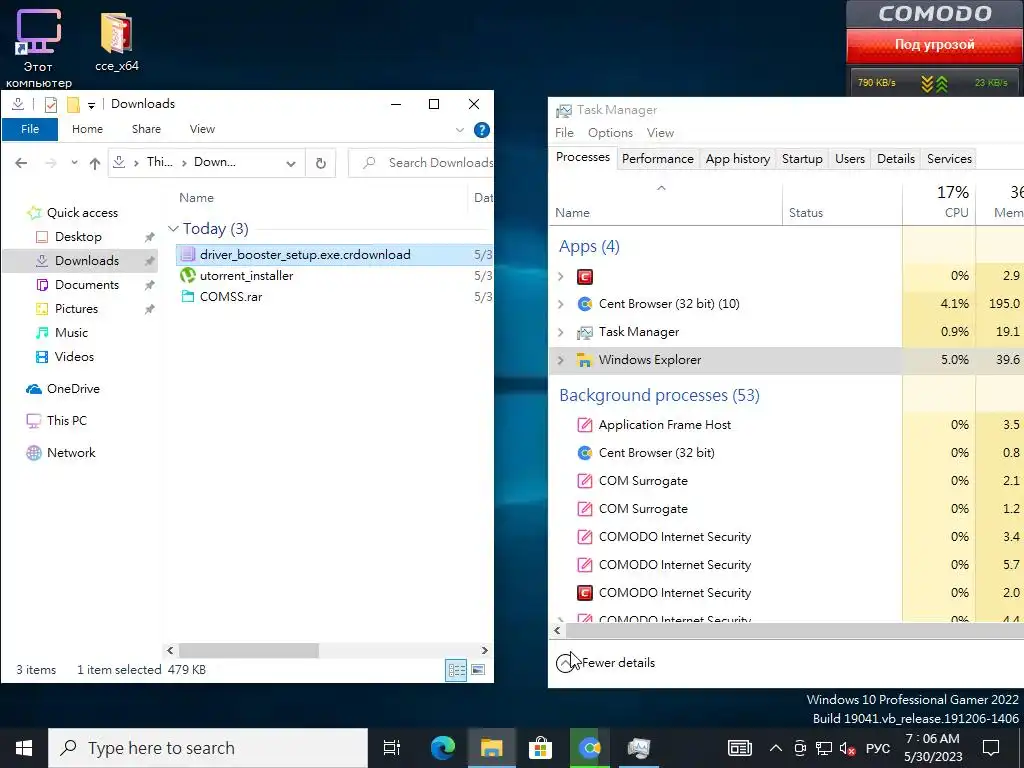The width and height of the screenshot is (1024, 768).
Task: Switch to Details tab
Action: point(896,159)
